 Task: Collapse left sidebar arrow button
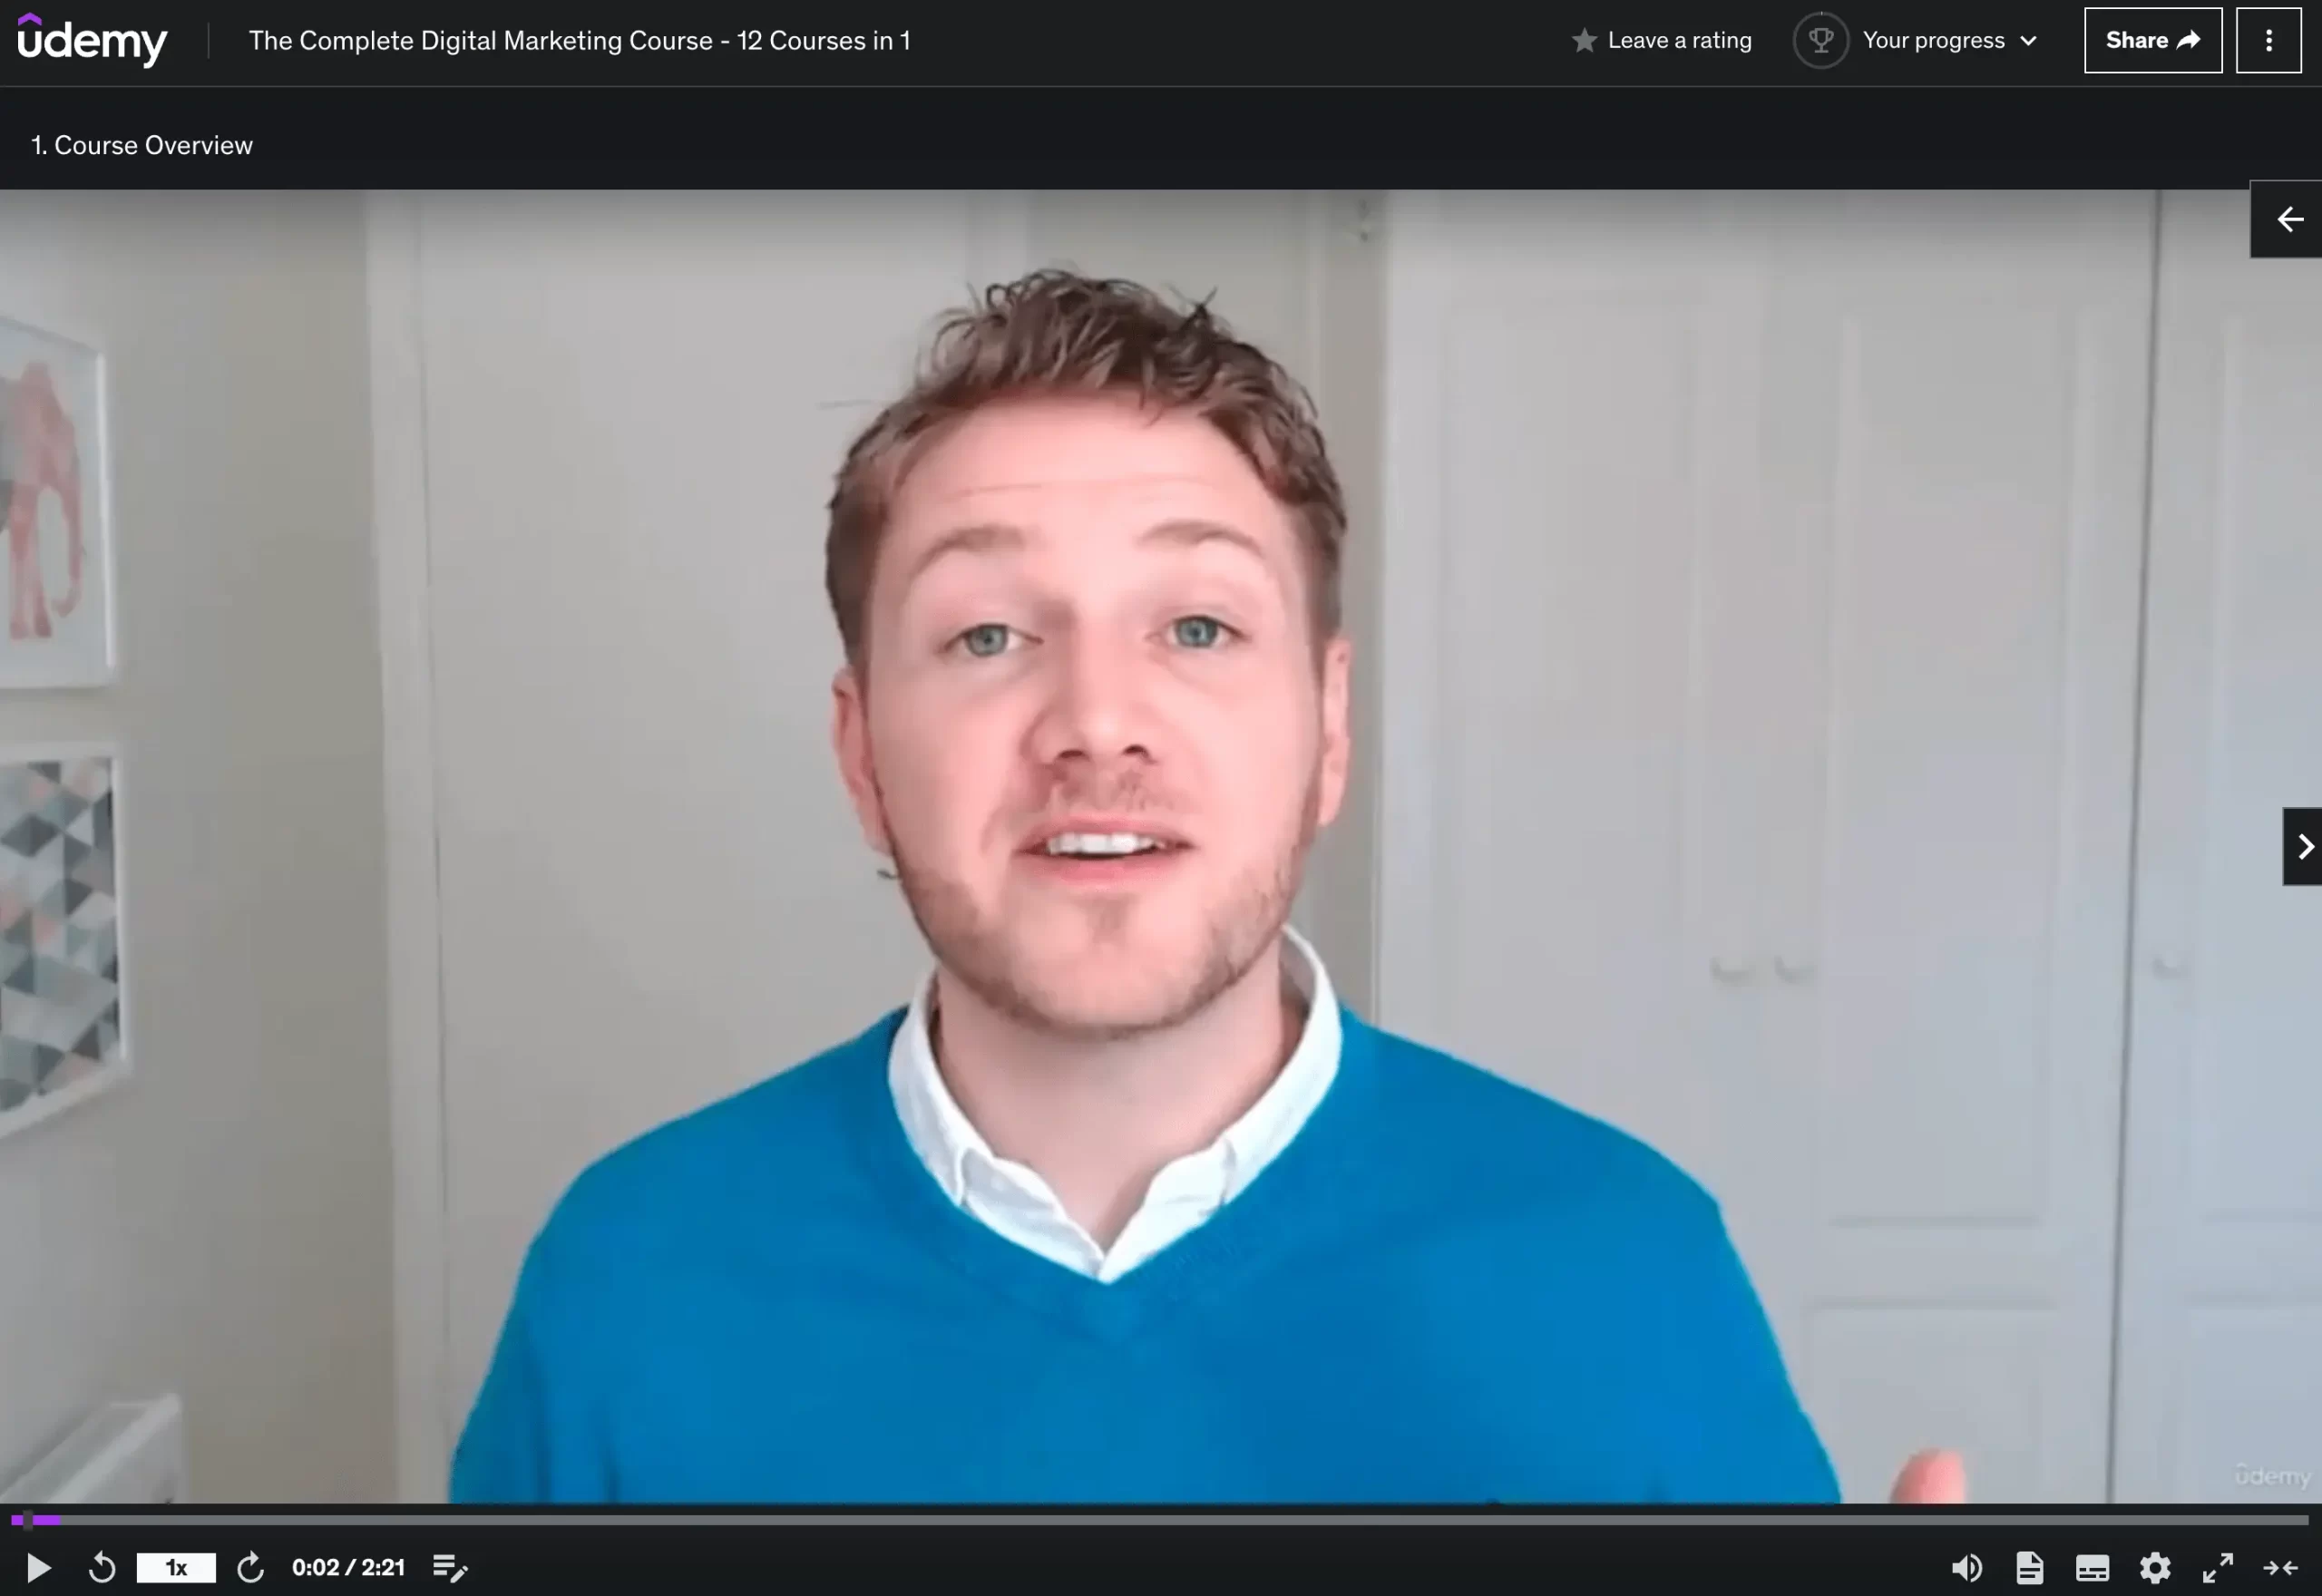pyautogui.click(x=2288, y=217)
